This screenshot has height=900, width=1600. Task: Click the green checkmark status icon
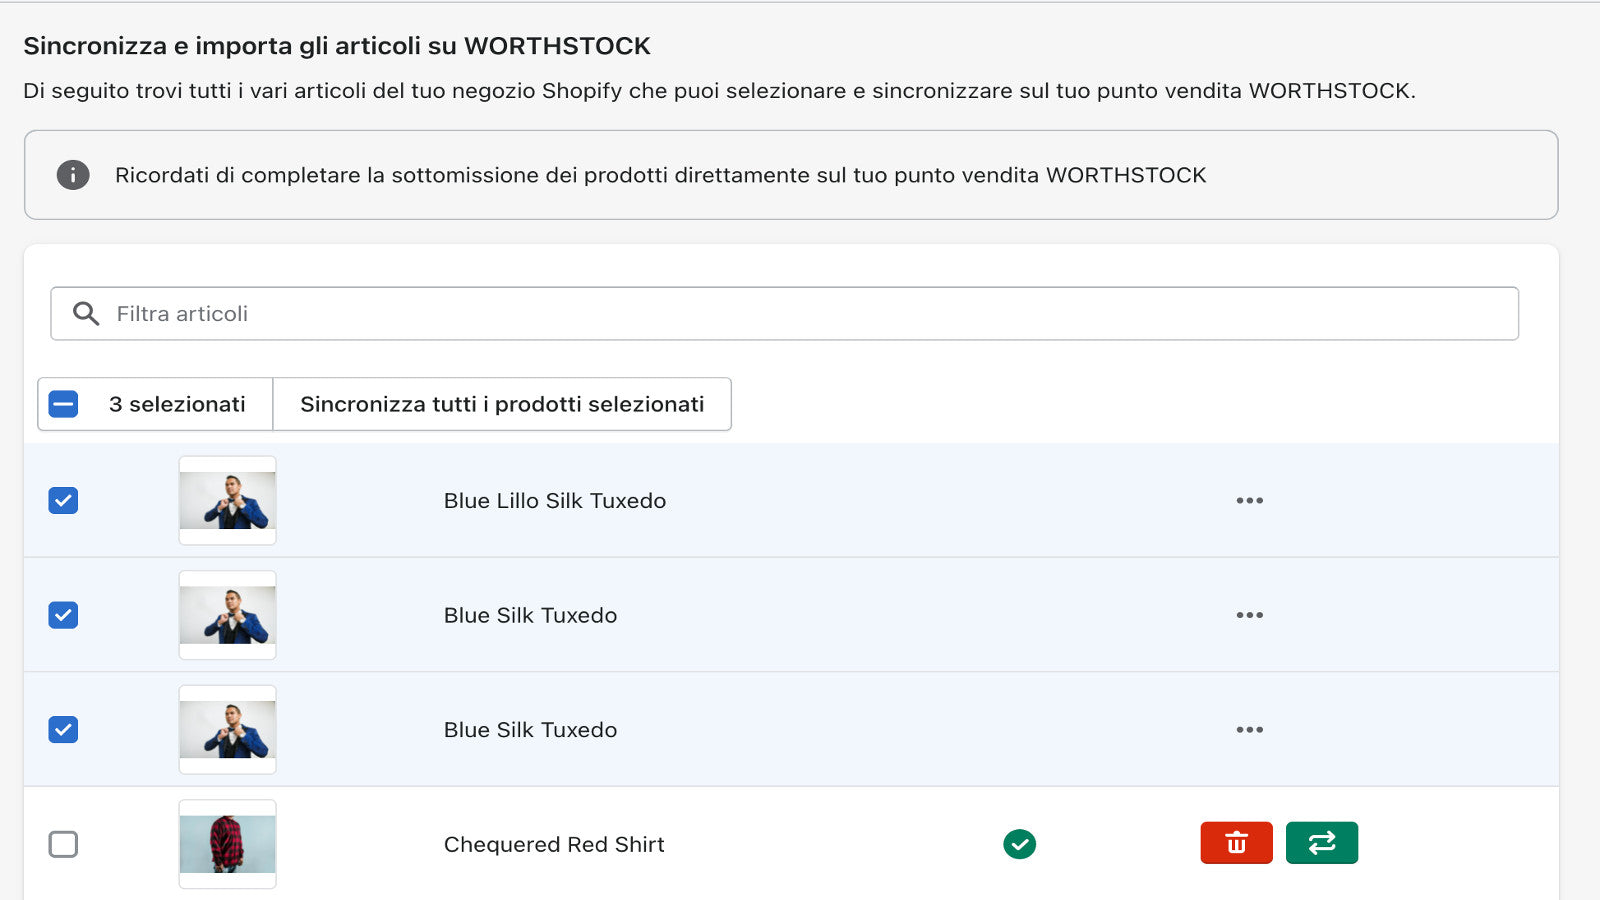[x=1019, y=844]
